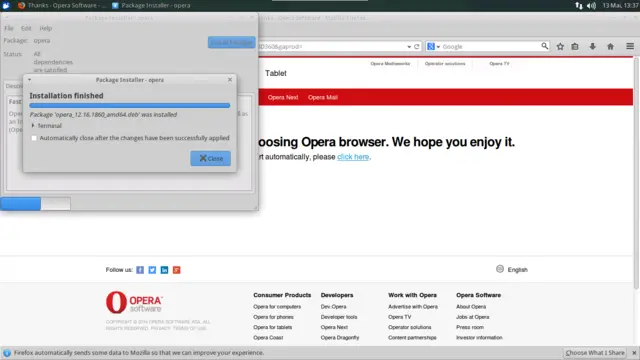
Task: Open Opera Mail in red bar
Action: (322, 97)
